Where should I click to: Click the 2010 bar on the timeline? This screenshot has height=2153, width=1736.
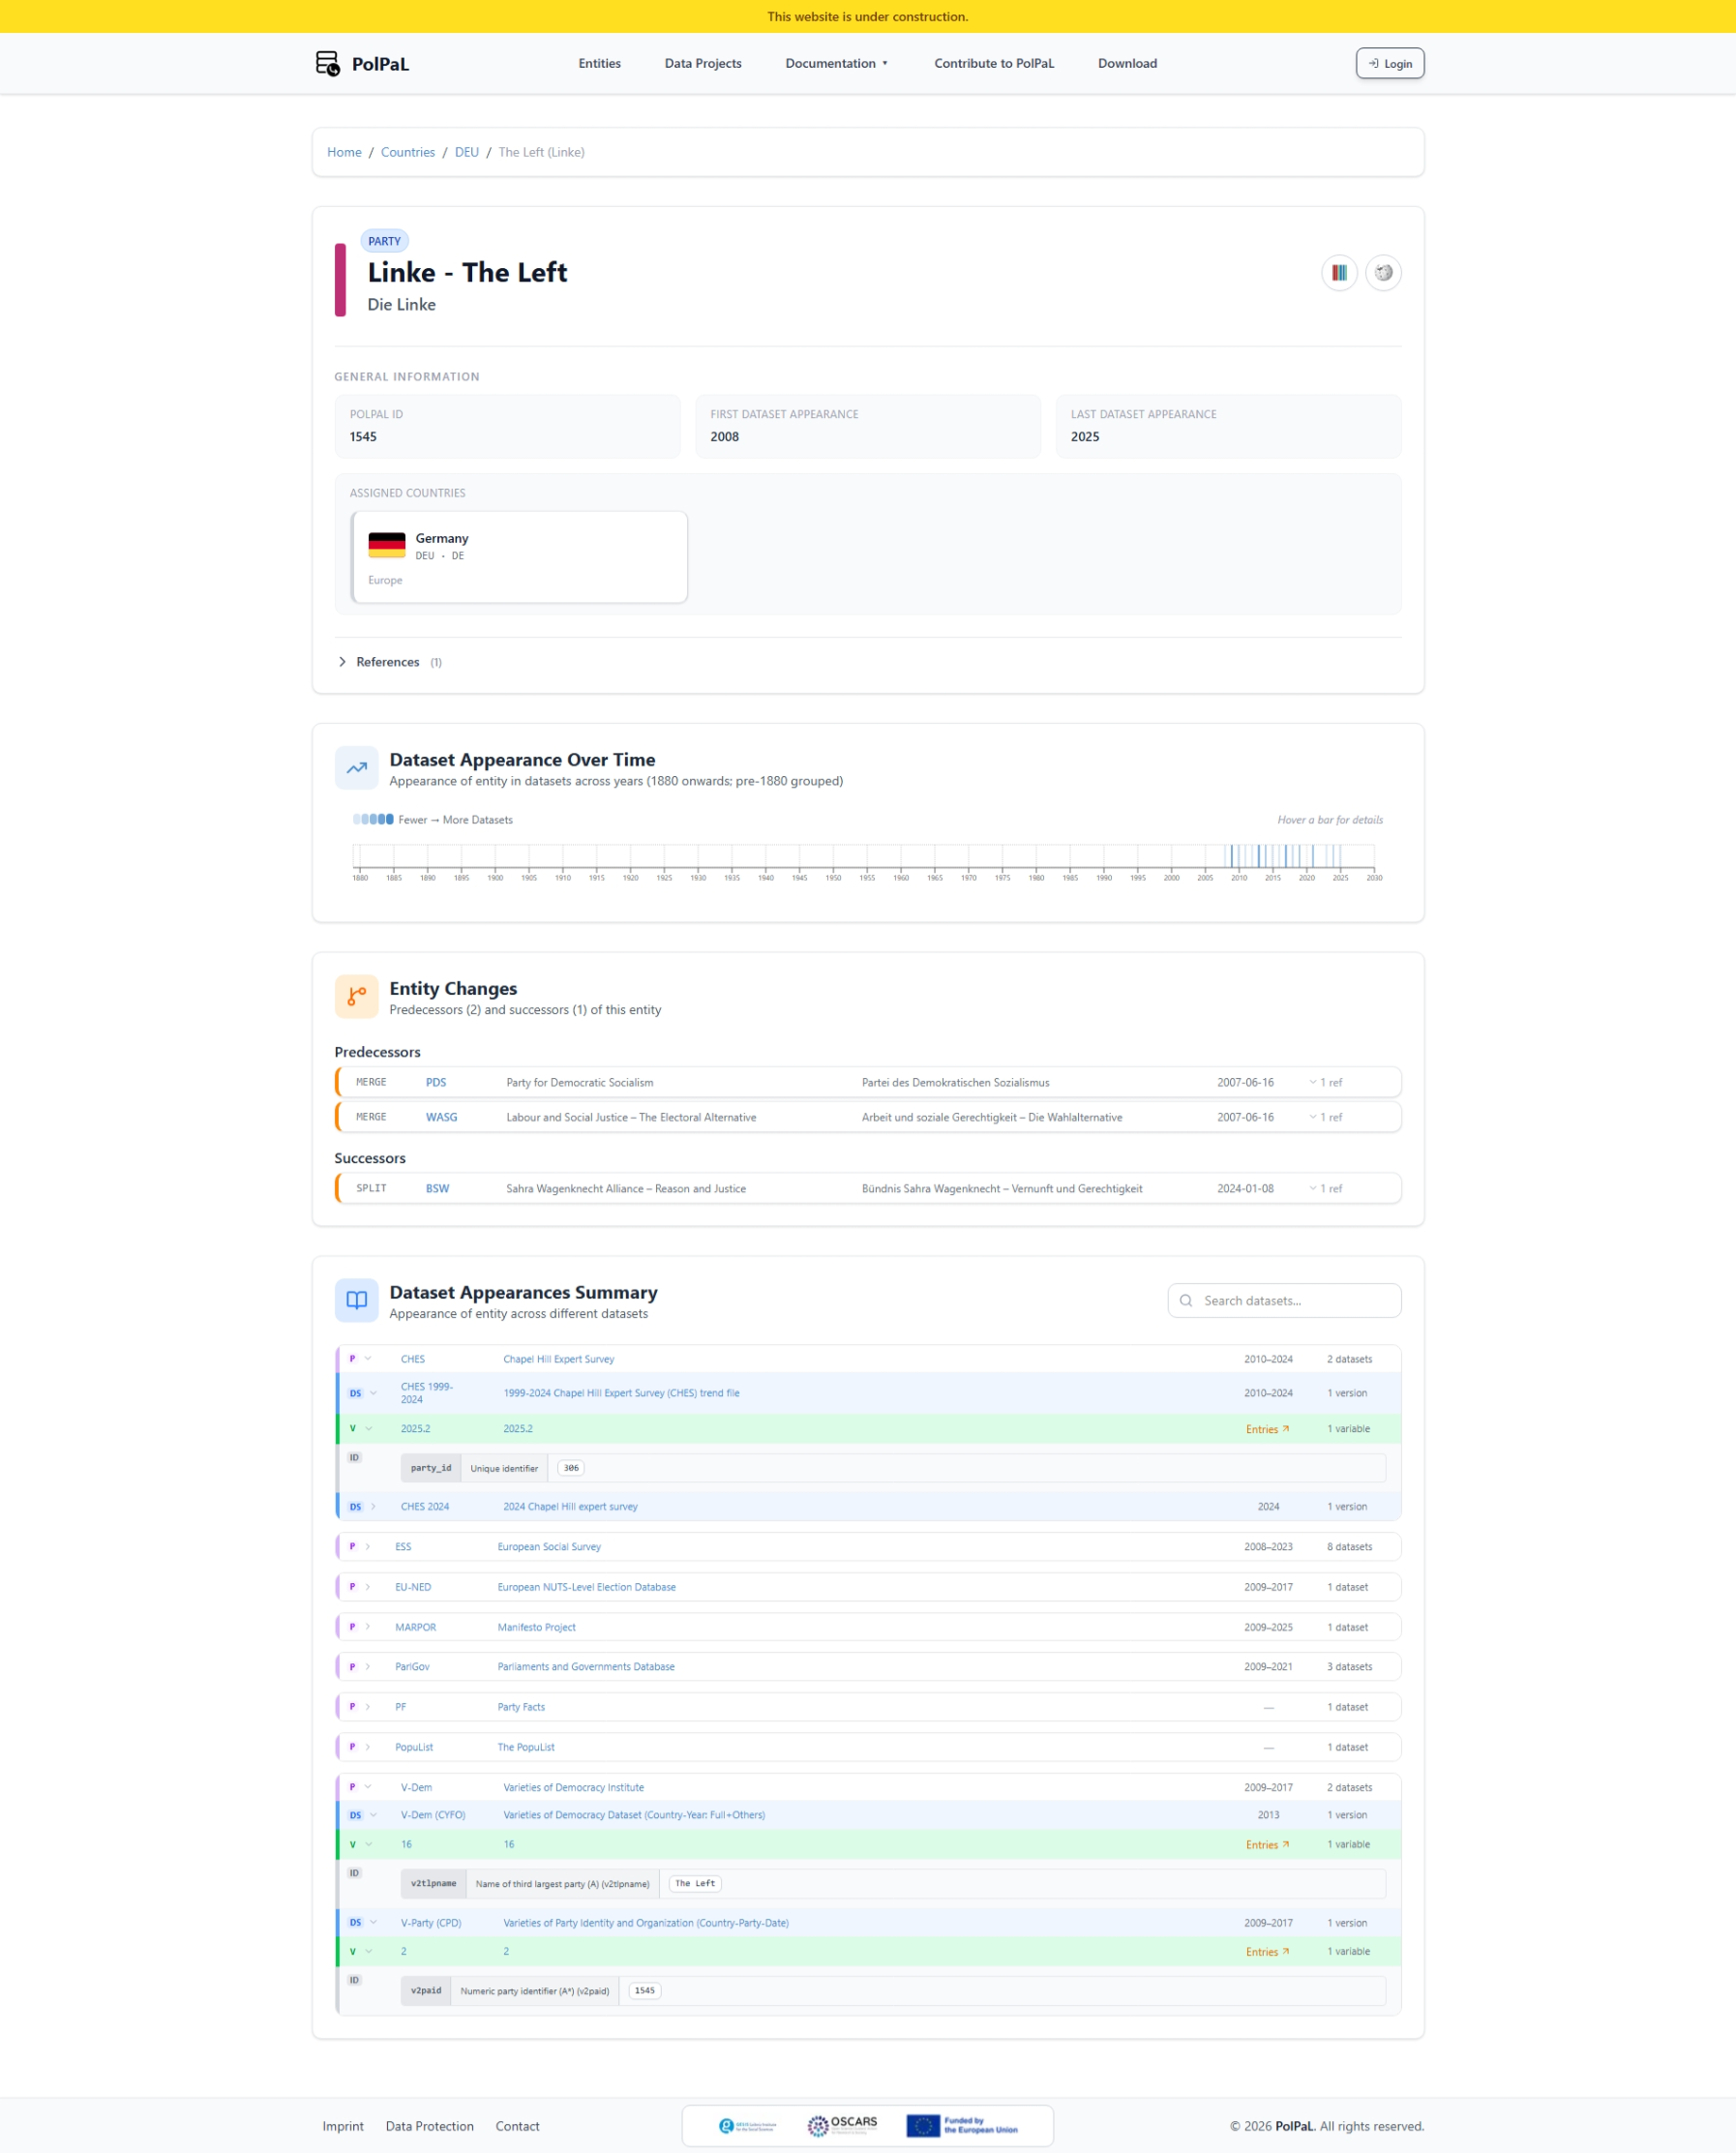pyautogui.click(x=1239, y=856)
